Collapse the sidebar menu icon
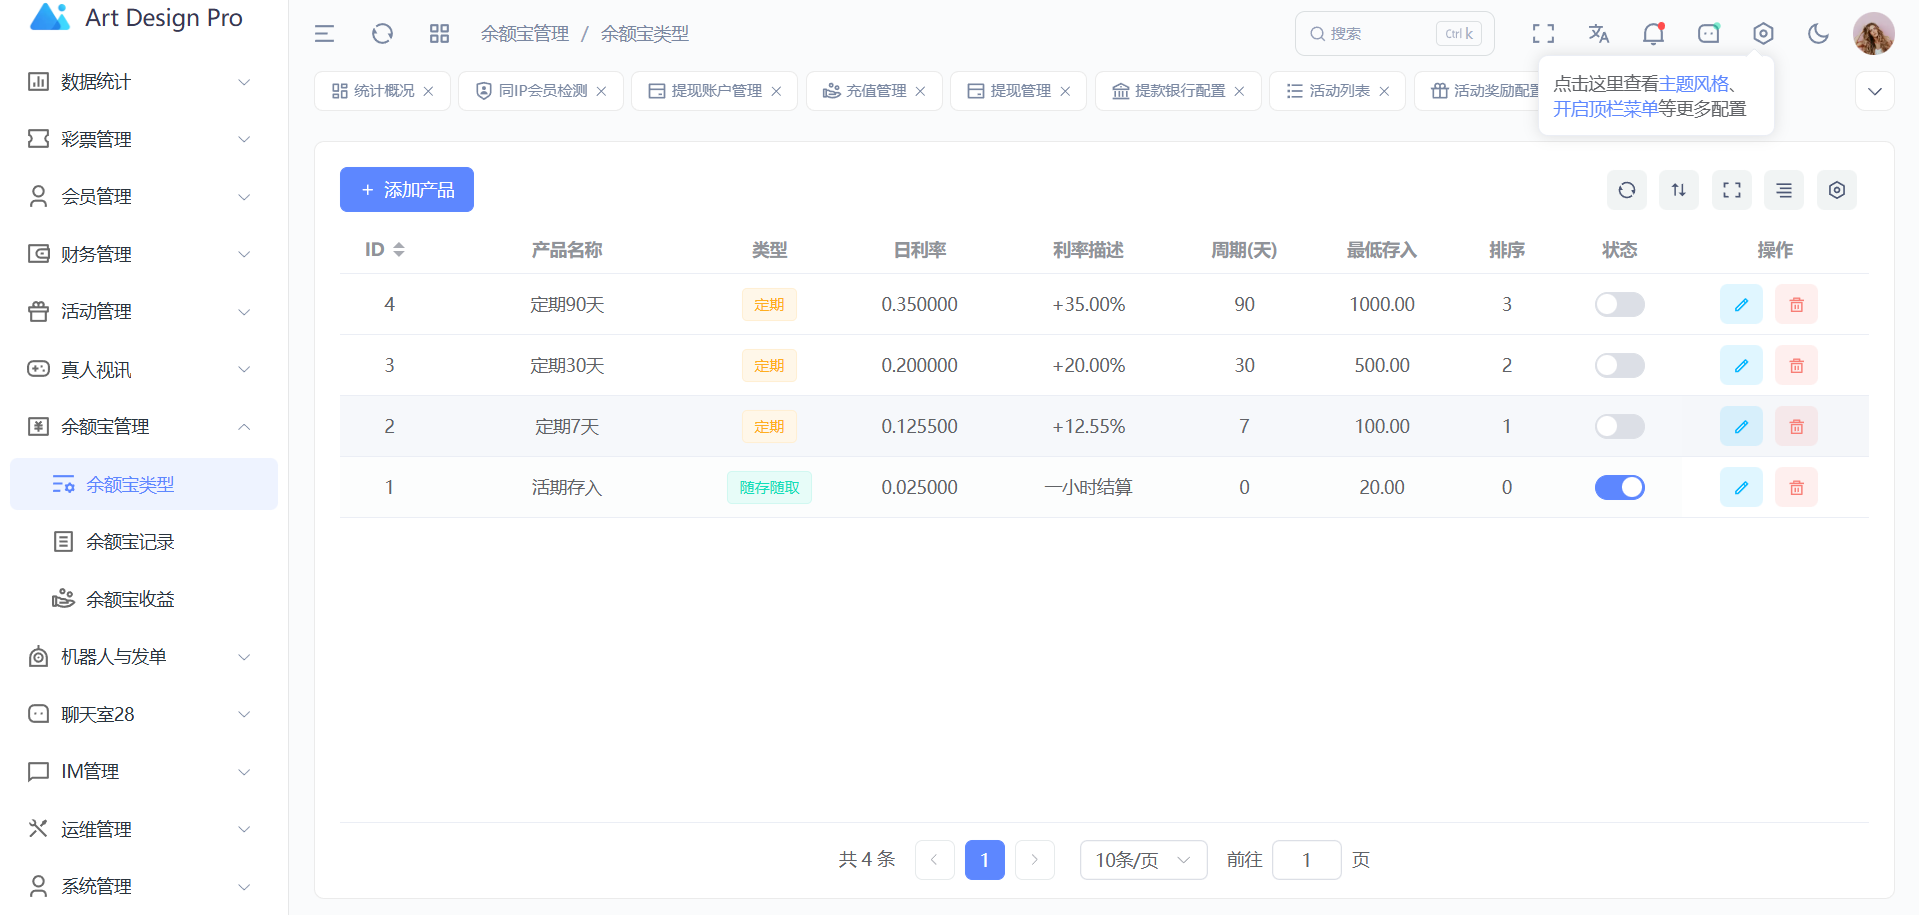Image resolution: width=1919 pixels, height=915 pixels. point(324,34)
